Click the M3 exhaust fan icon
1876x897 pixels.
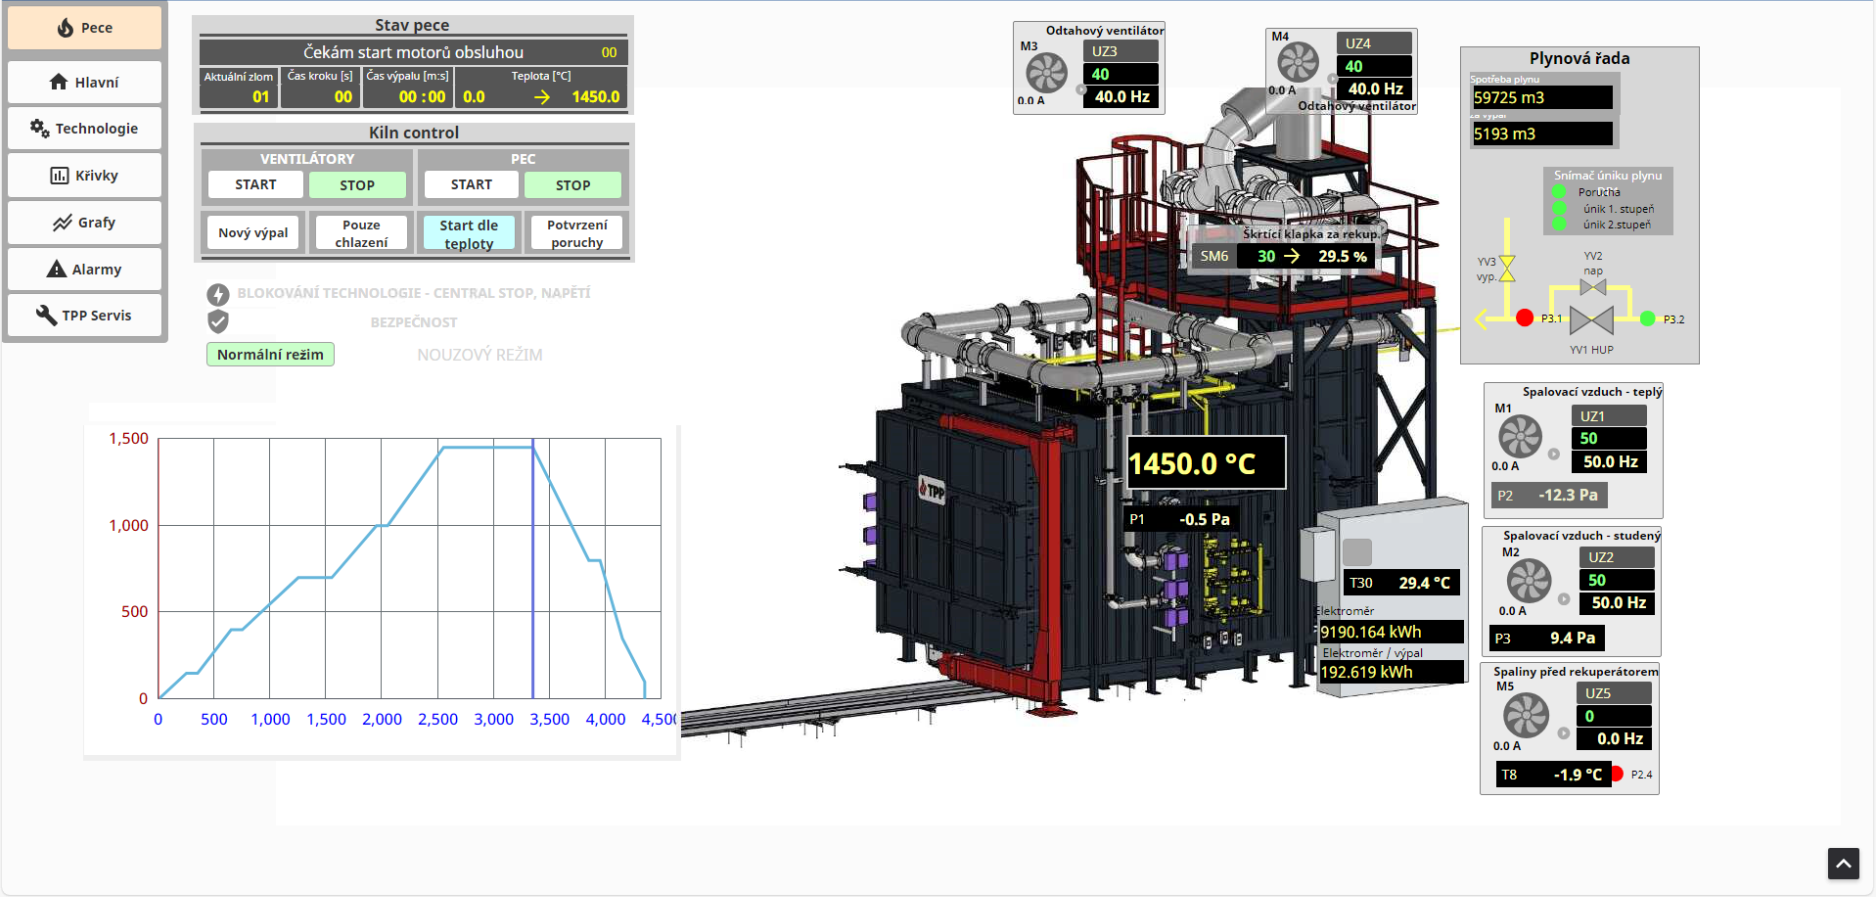[x=1047, y=73]
